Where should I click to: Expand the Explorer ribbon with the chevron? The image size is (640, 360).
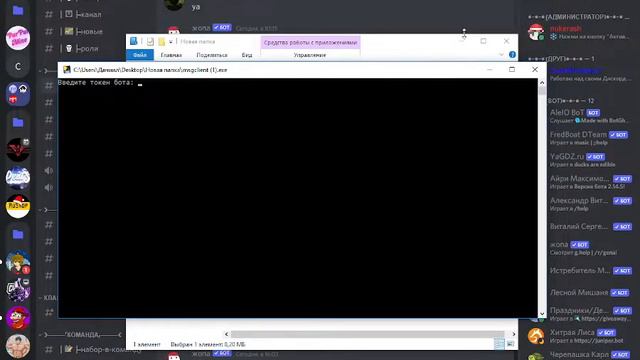pos(501,55)
